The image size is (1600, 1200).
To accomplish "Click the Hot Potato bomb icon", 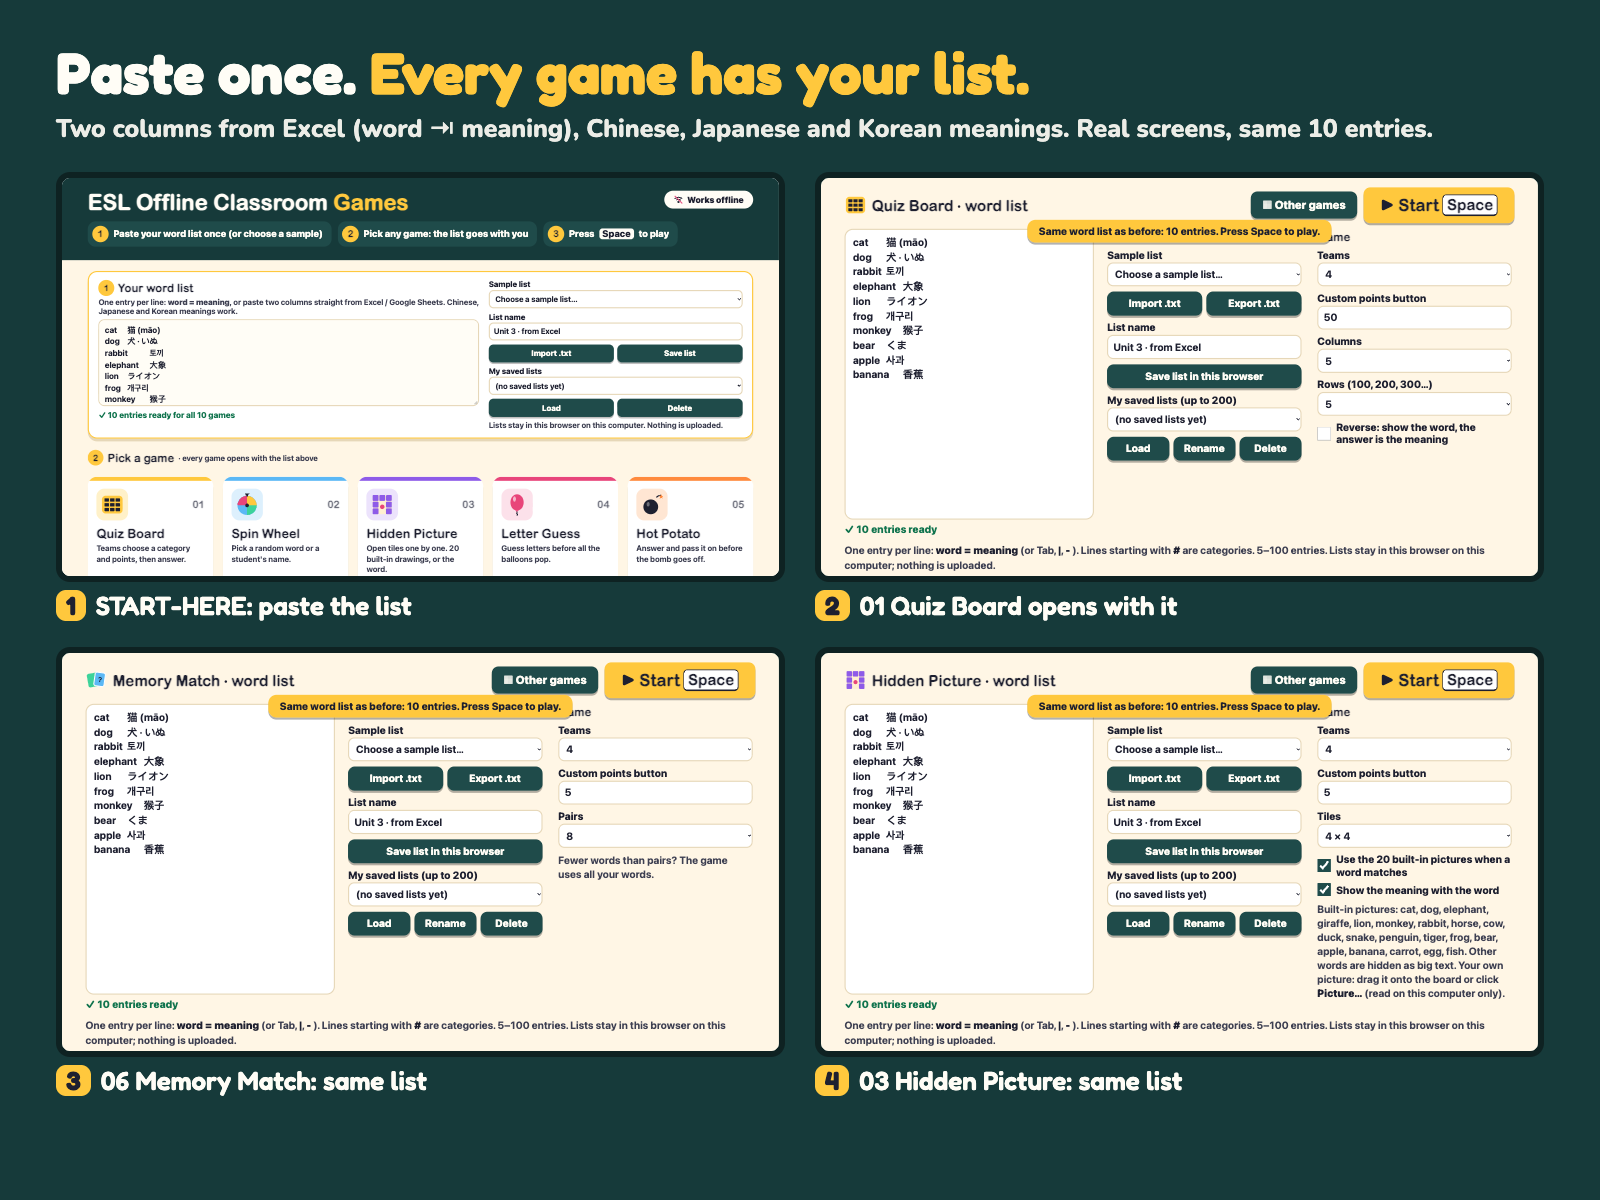I will coord(652,505).
